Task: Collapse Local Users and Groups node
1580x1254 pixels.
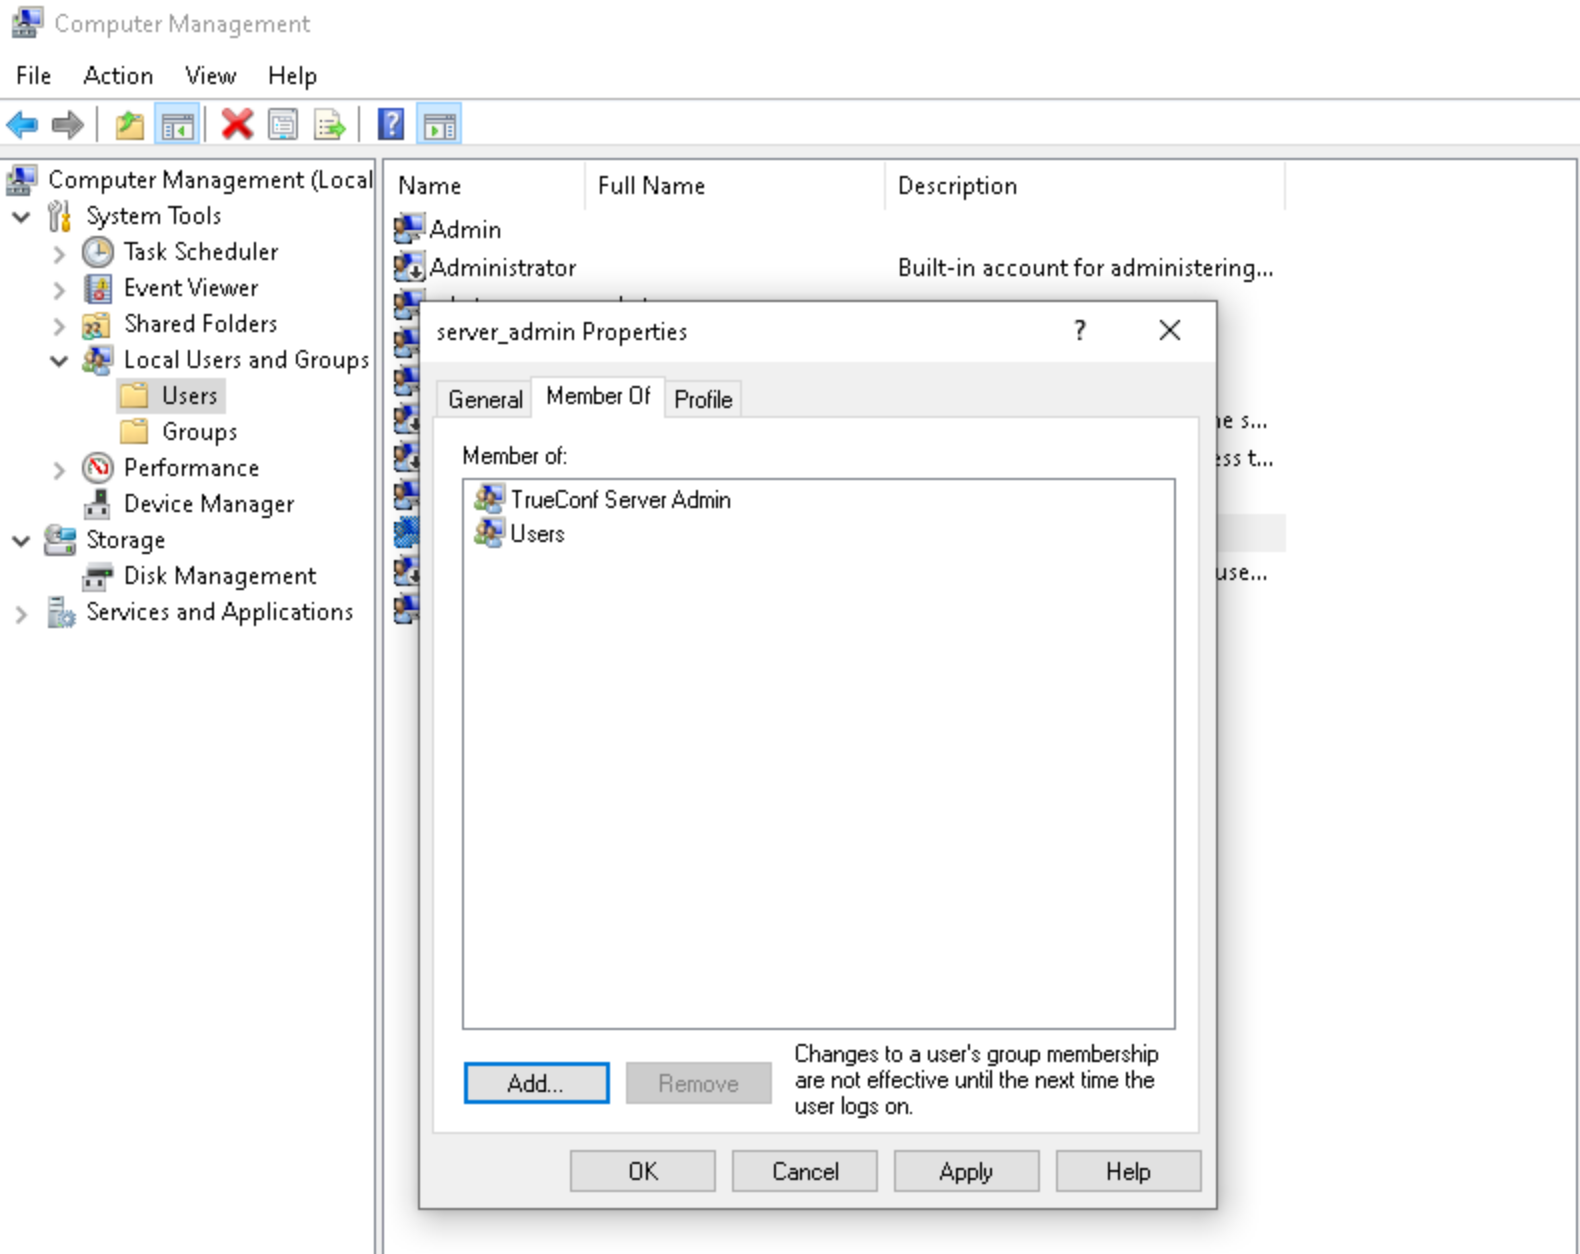Action: pos(59,361)
